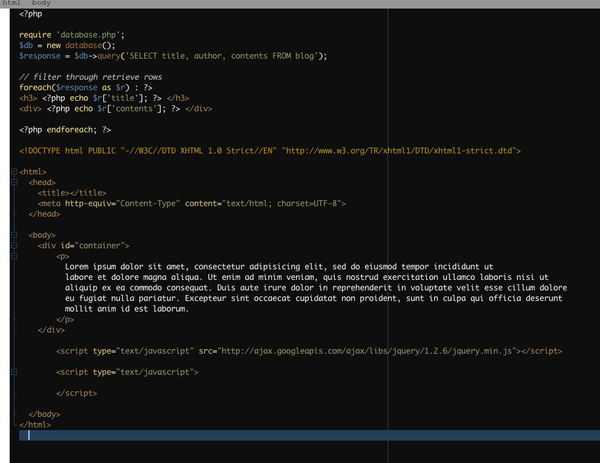Screen dimensions: 600x463
Task: Collapse the head tag fold marker
Action: pyautogui.click(x=14, y=182)
